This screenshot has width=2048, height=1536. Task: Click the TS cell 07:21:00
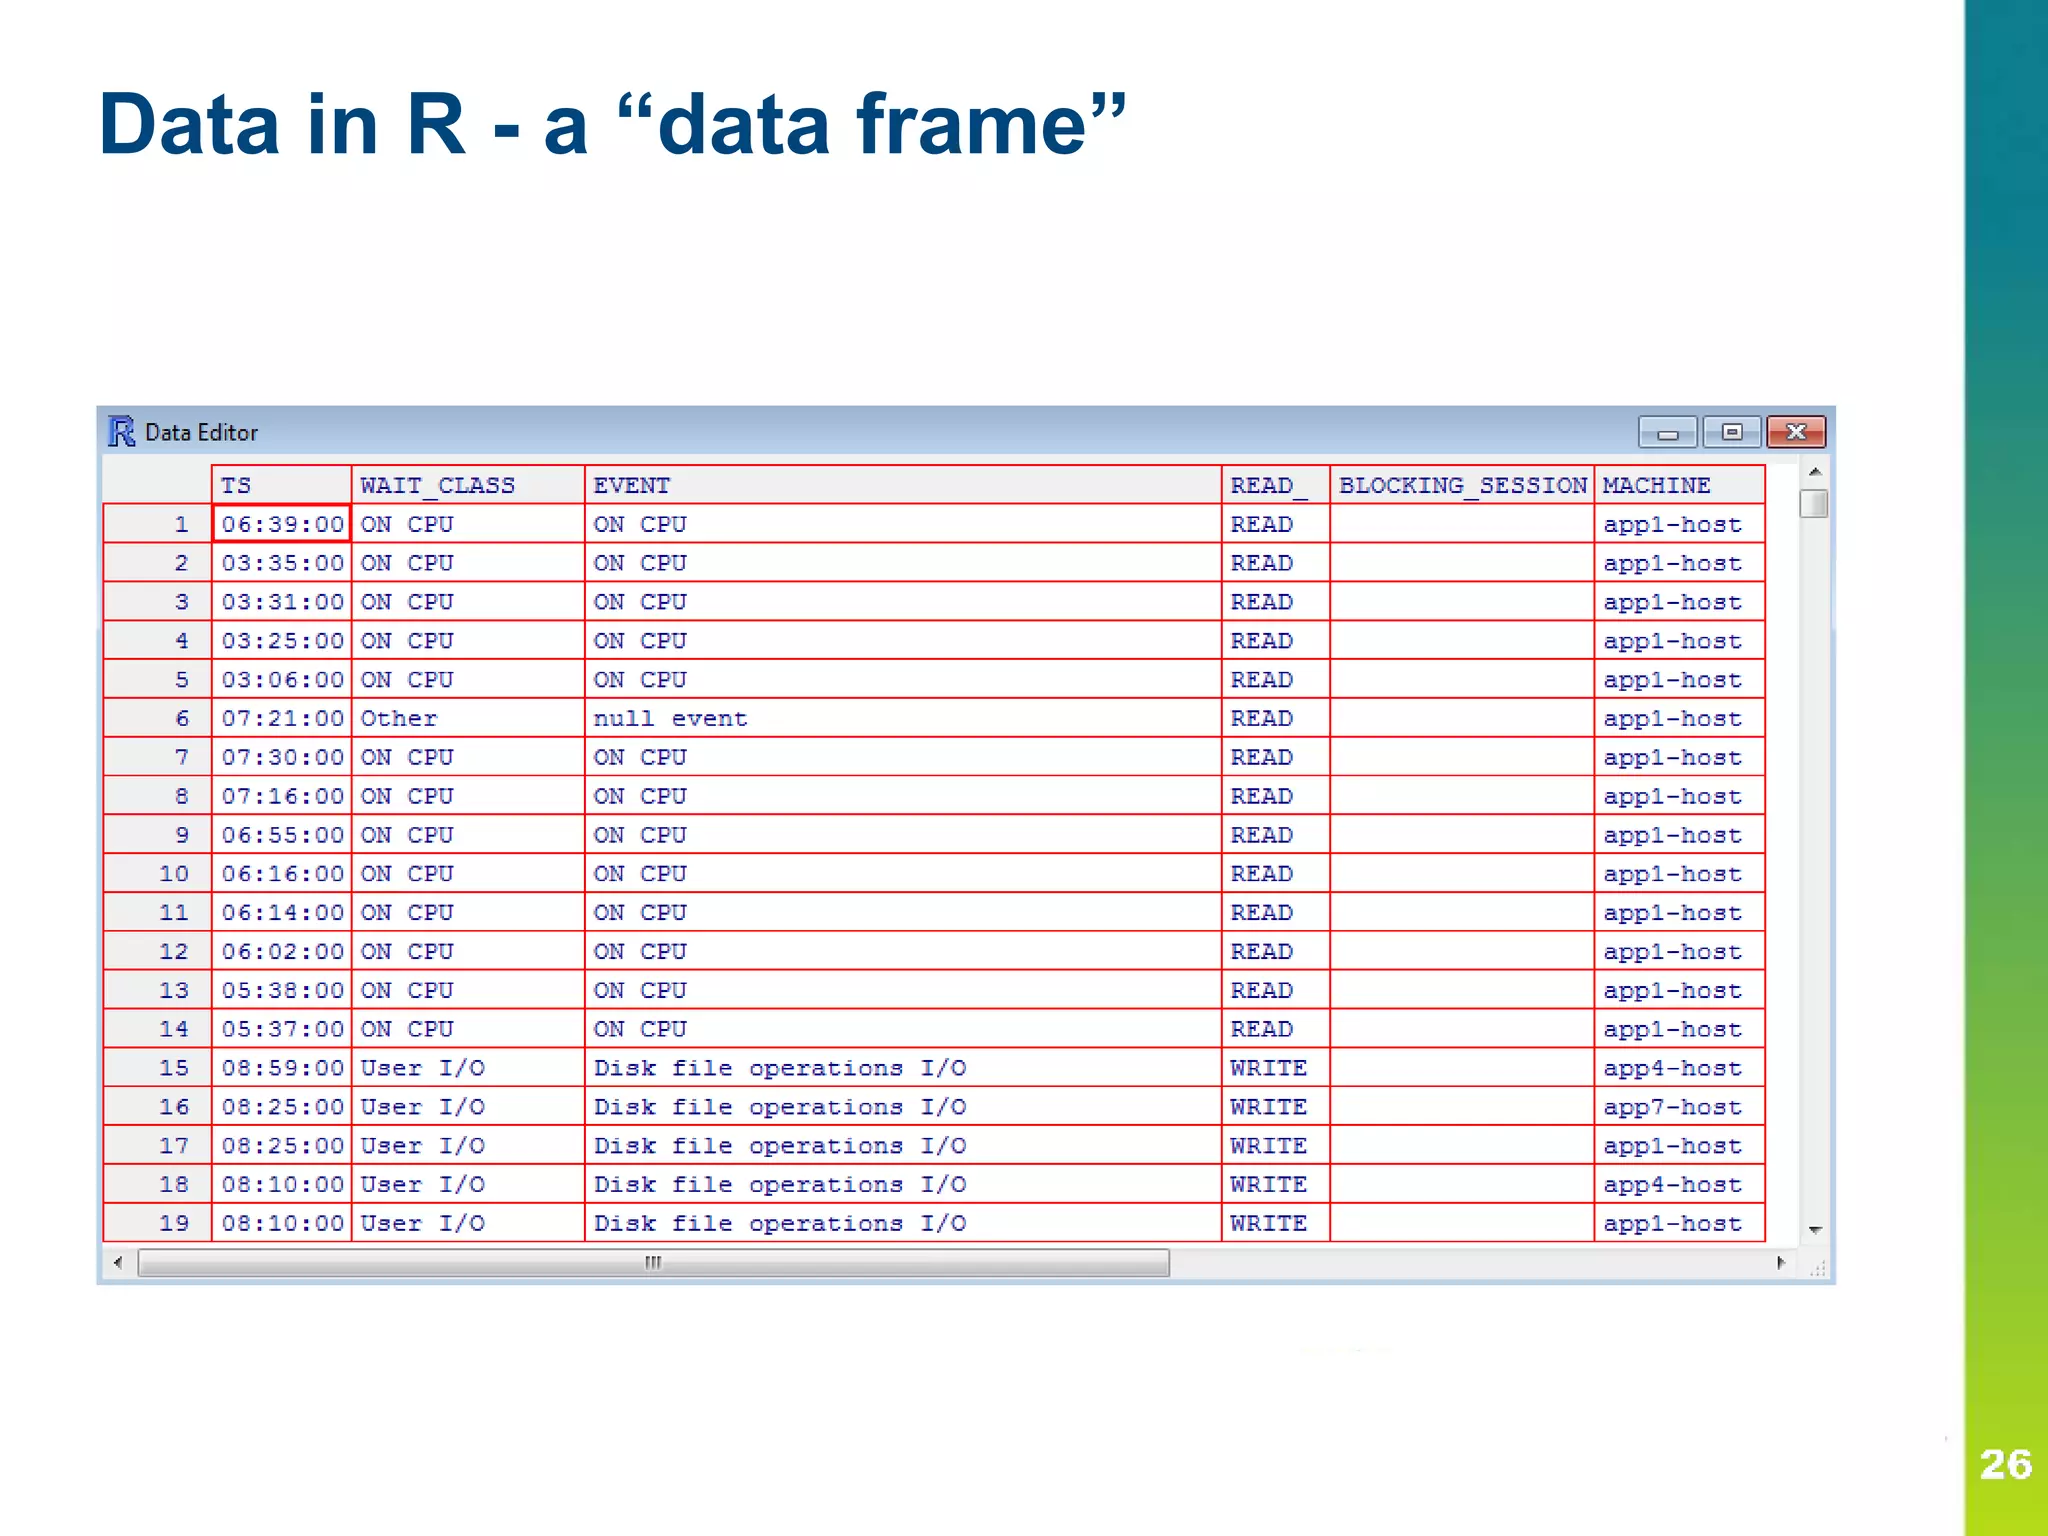tap(281, 718)
